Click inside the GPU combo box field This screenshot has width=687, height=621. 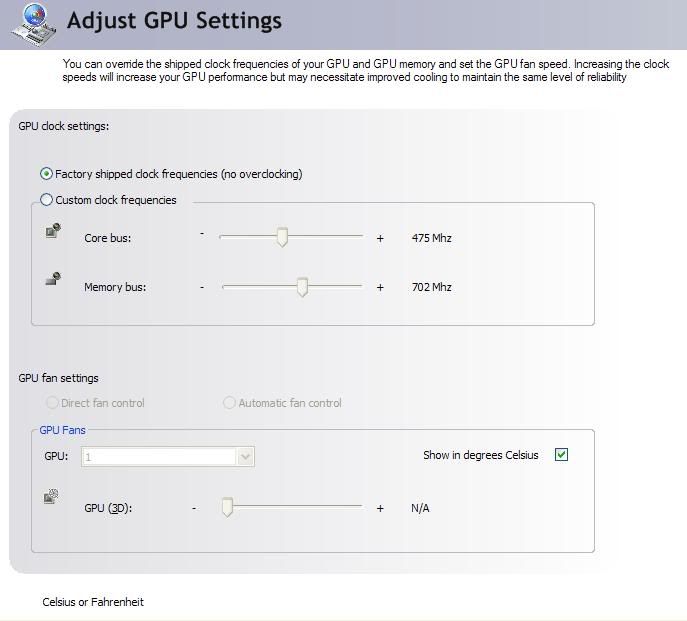point(167,457)
